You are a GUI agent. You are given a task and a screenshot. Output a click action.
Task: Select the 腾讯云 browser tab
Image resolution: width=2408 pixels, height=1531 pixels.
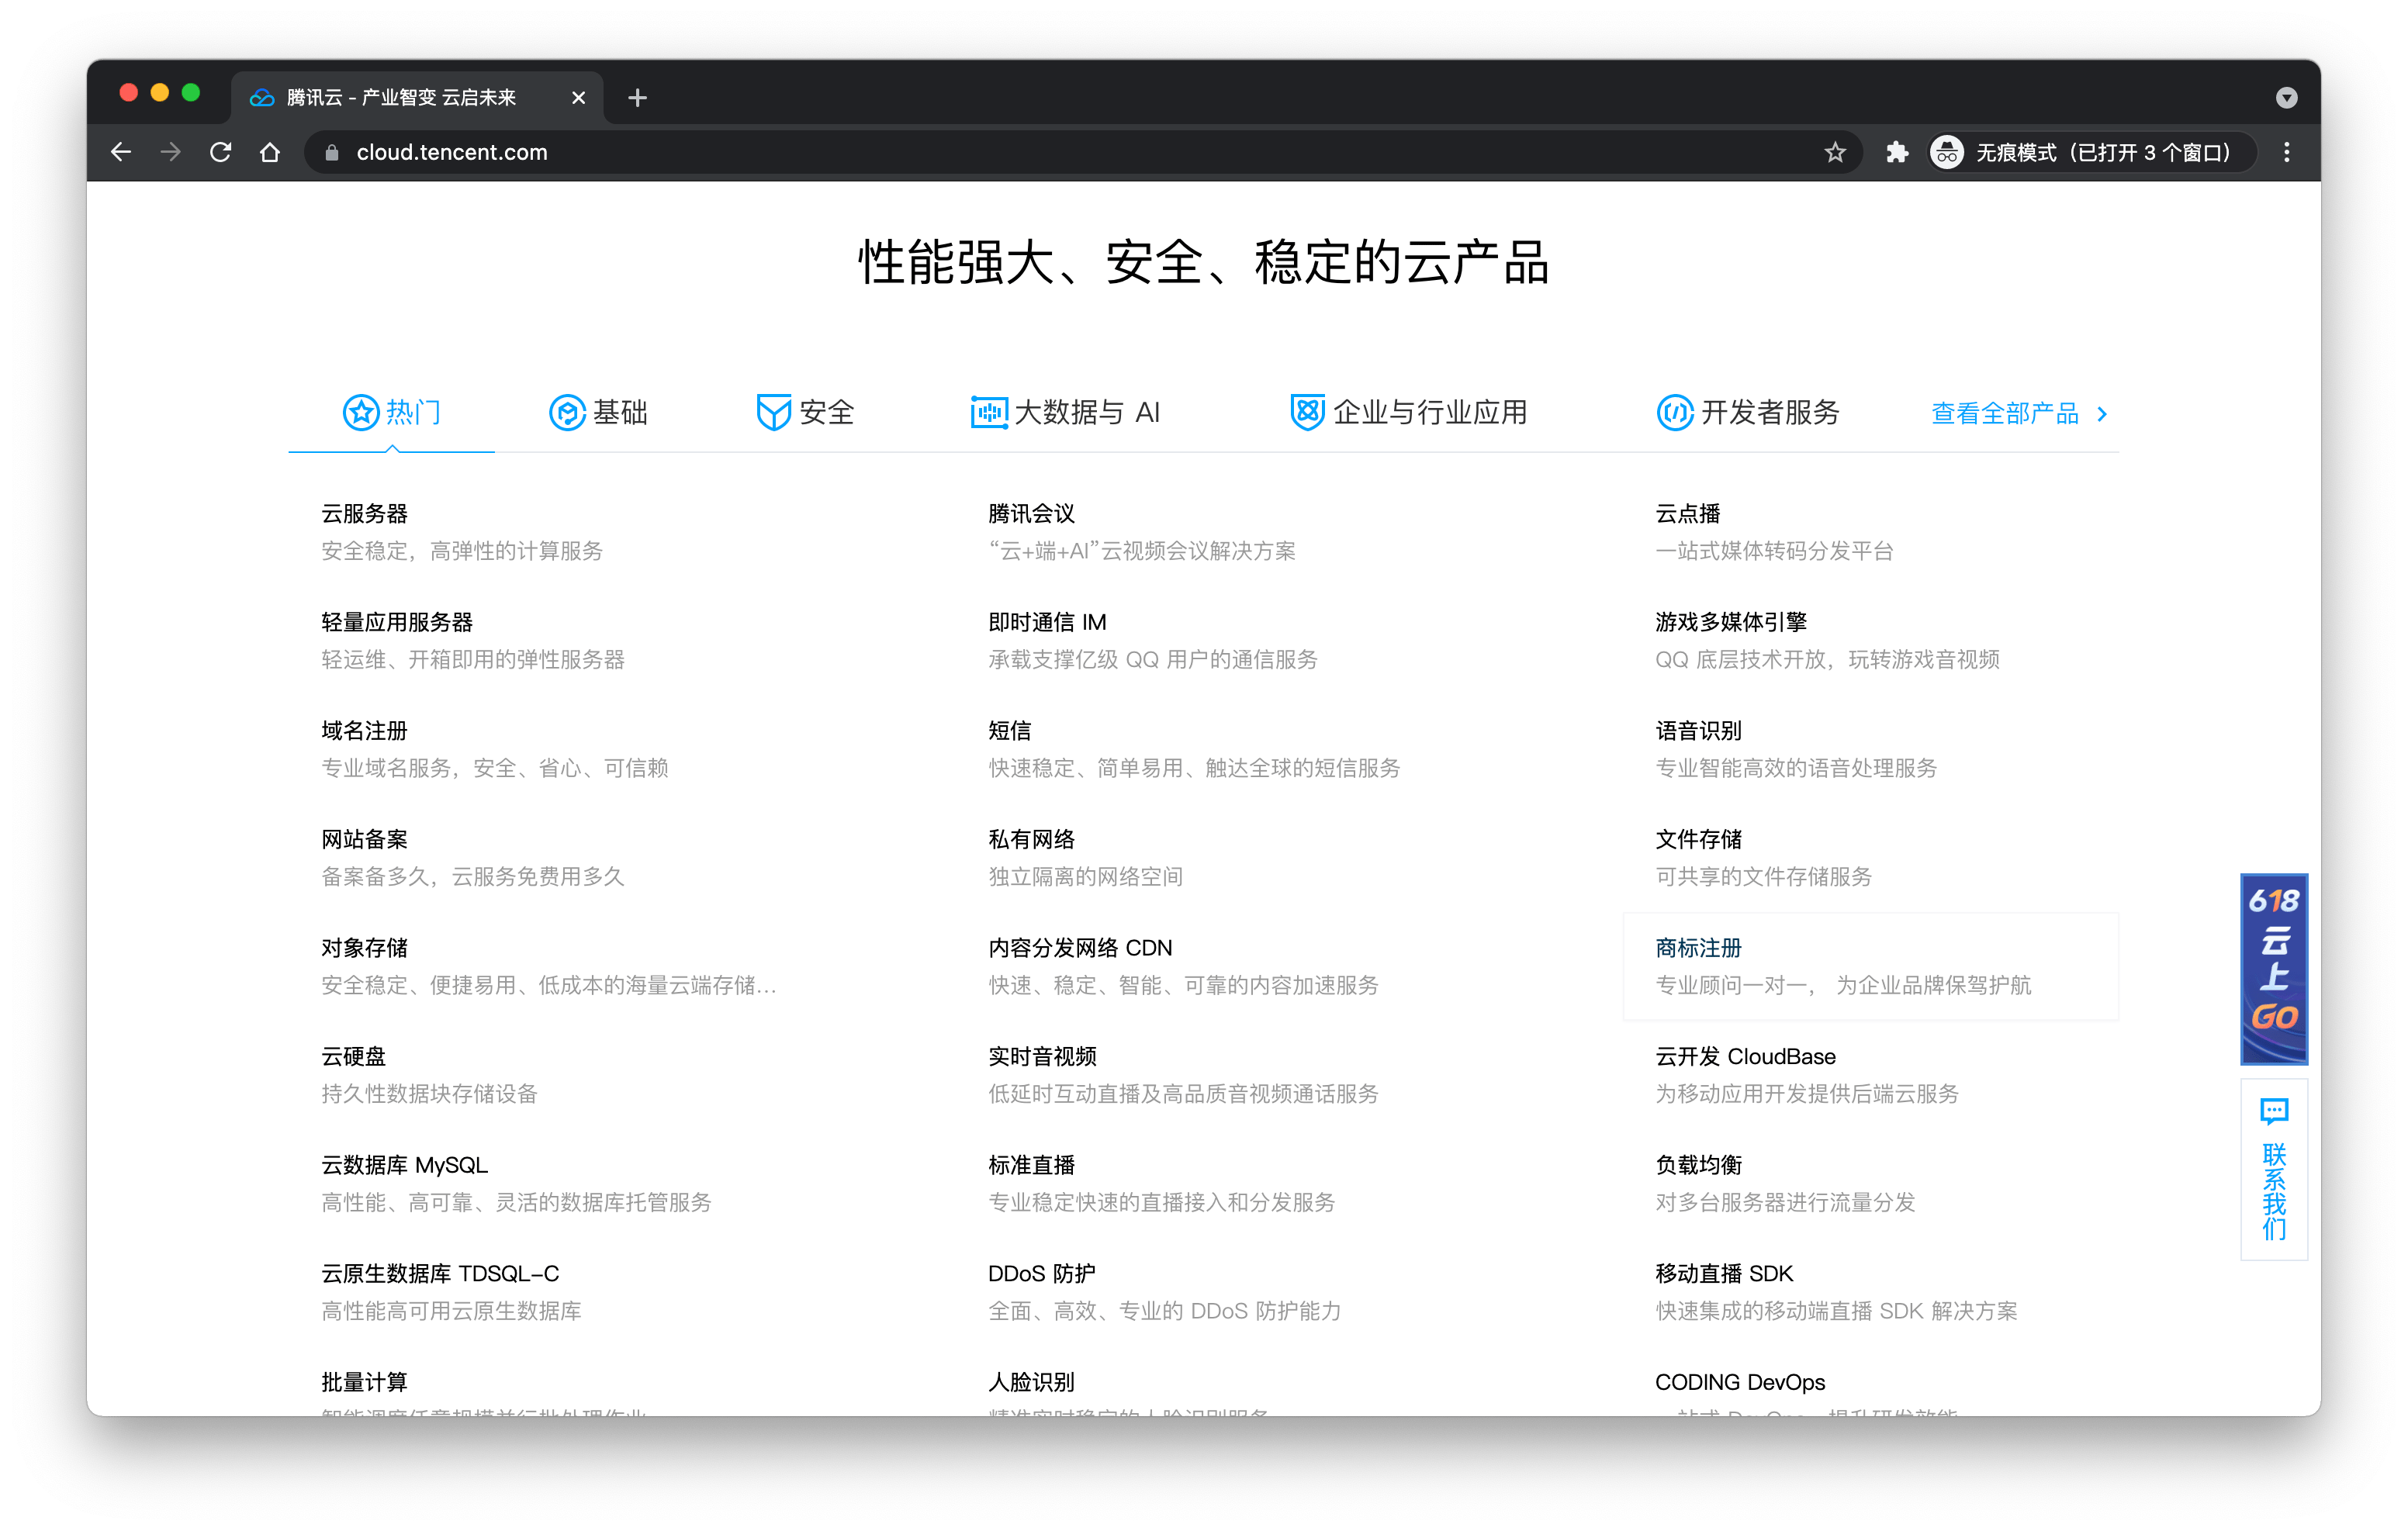pyautogui.click(x=418, y=97)
